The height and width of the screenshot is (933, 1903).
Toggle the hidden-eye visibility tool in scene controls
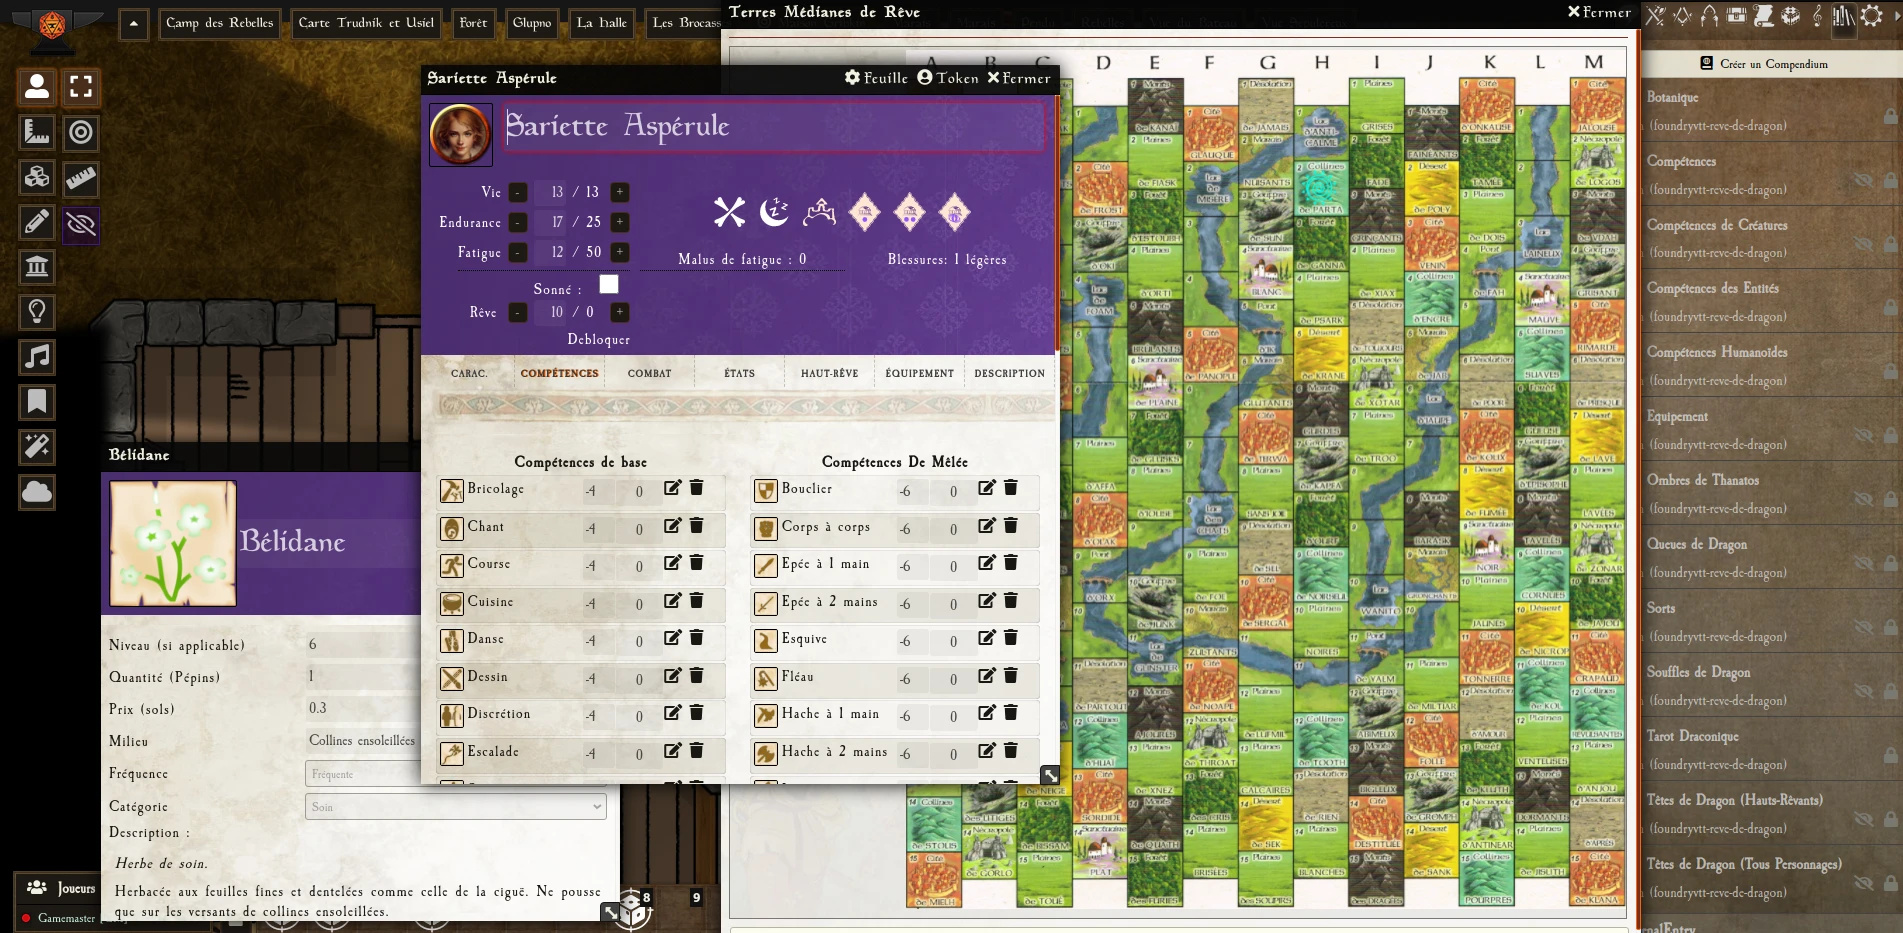81,223
